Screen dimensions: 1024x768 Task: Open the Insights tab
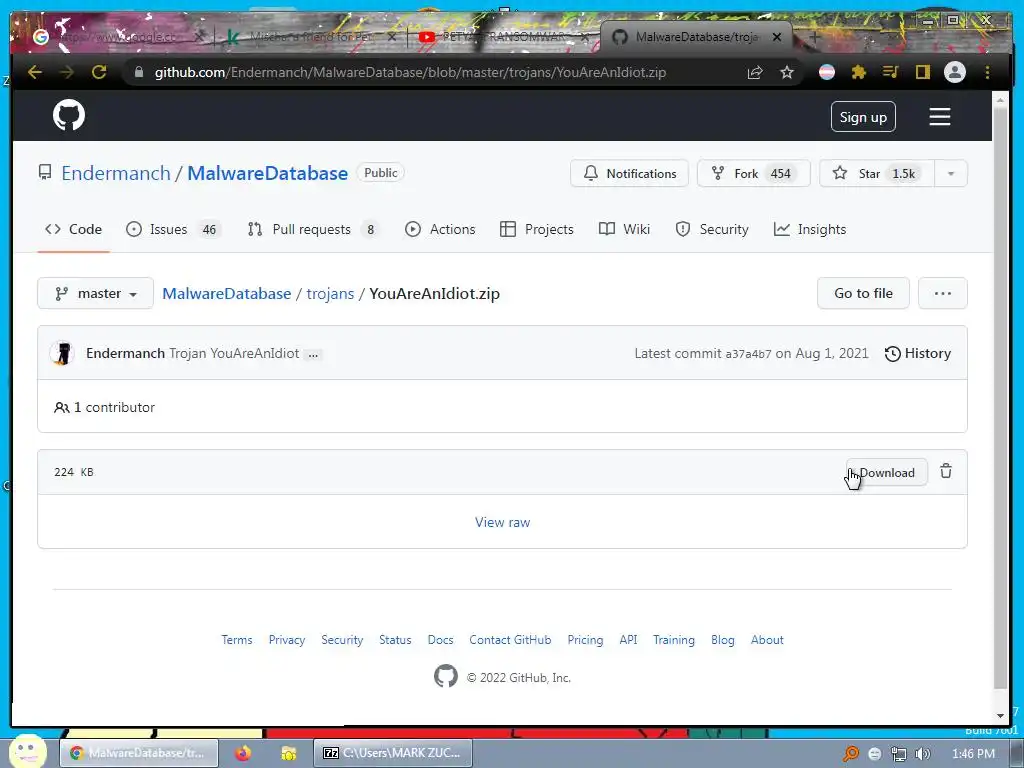coord(810,229)
